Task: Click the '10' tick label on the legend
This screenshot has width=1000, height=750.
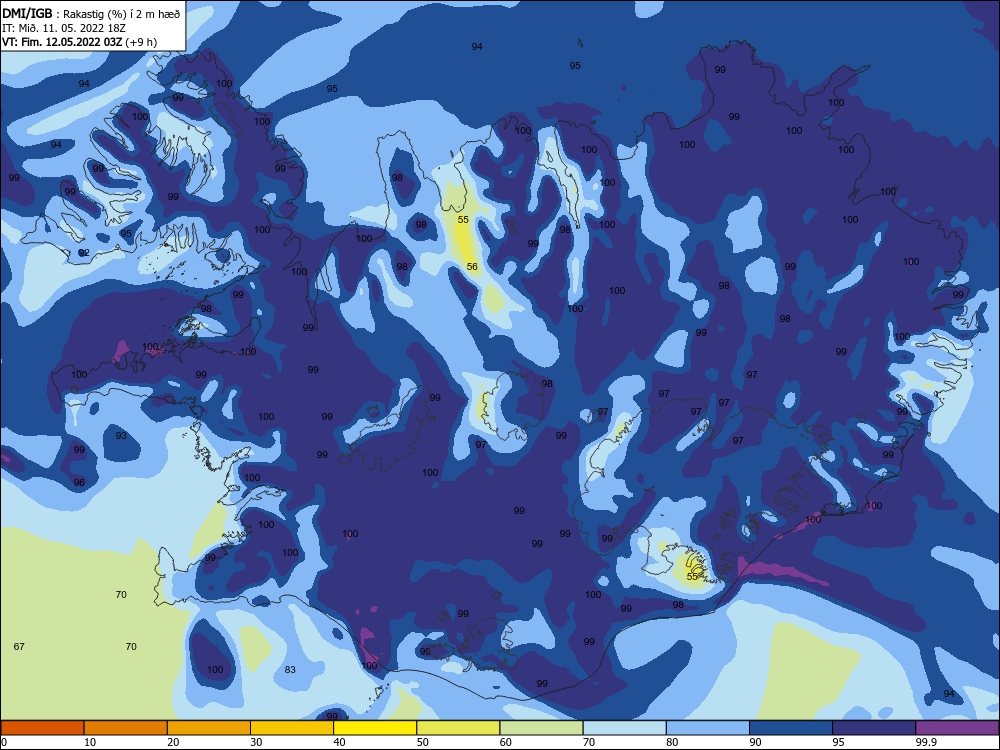Action: (x=90, y=742)
